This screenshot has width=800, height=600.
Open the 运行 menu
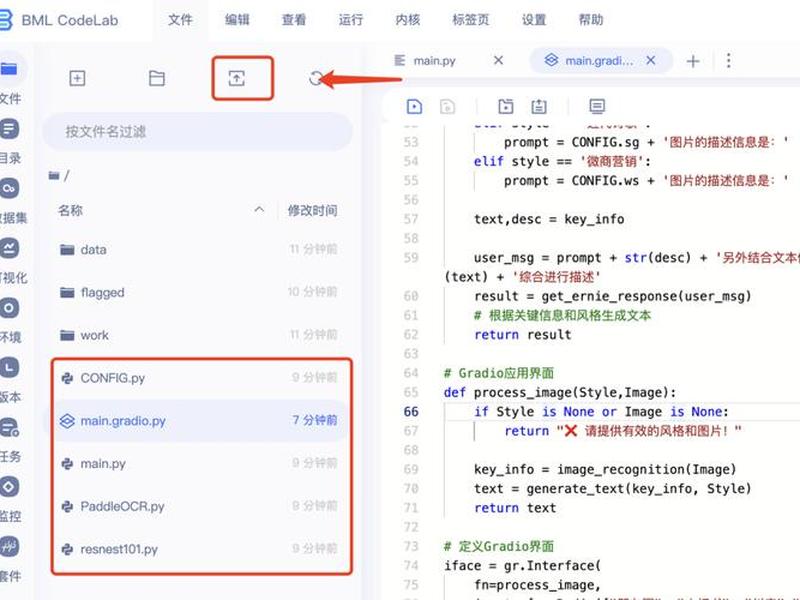coord(351,20)
